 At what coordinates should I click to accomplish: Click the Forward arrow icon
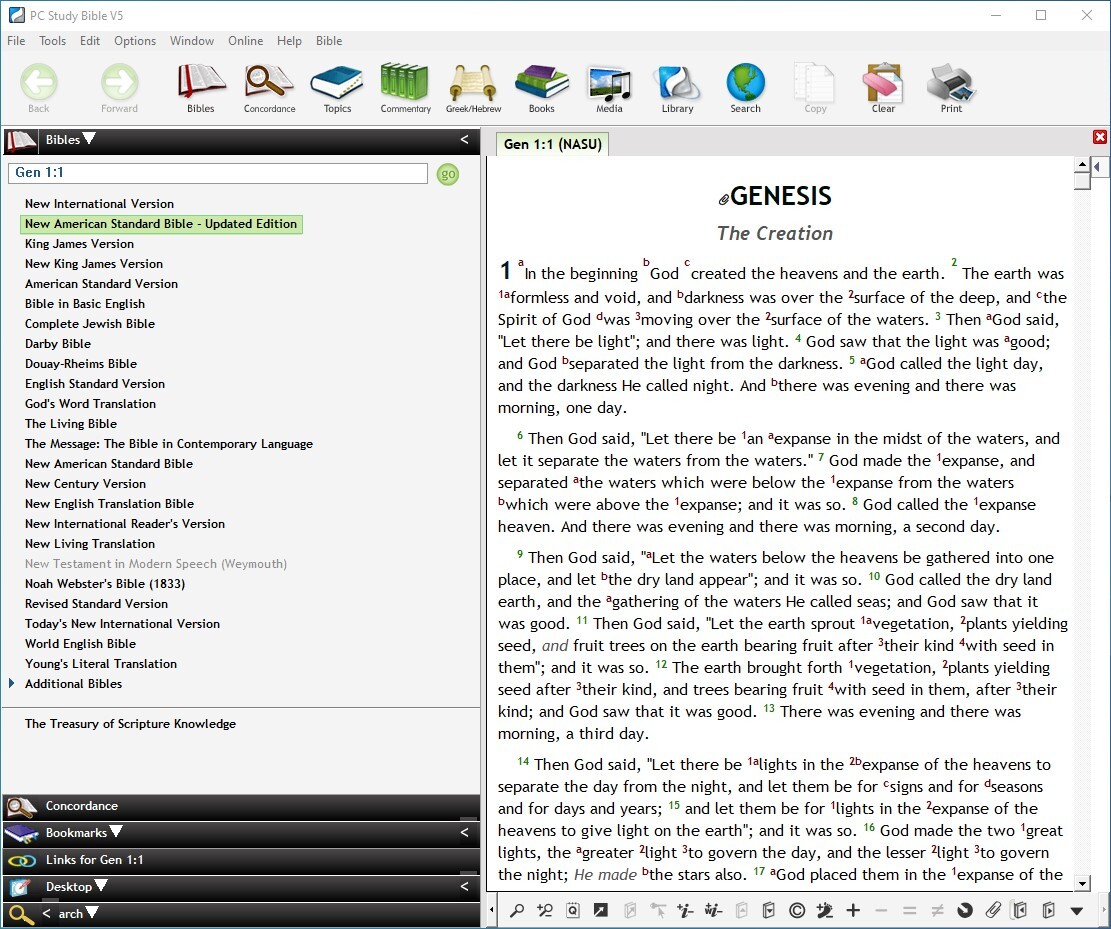[119, 88]
